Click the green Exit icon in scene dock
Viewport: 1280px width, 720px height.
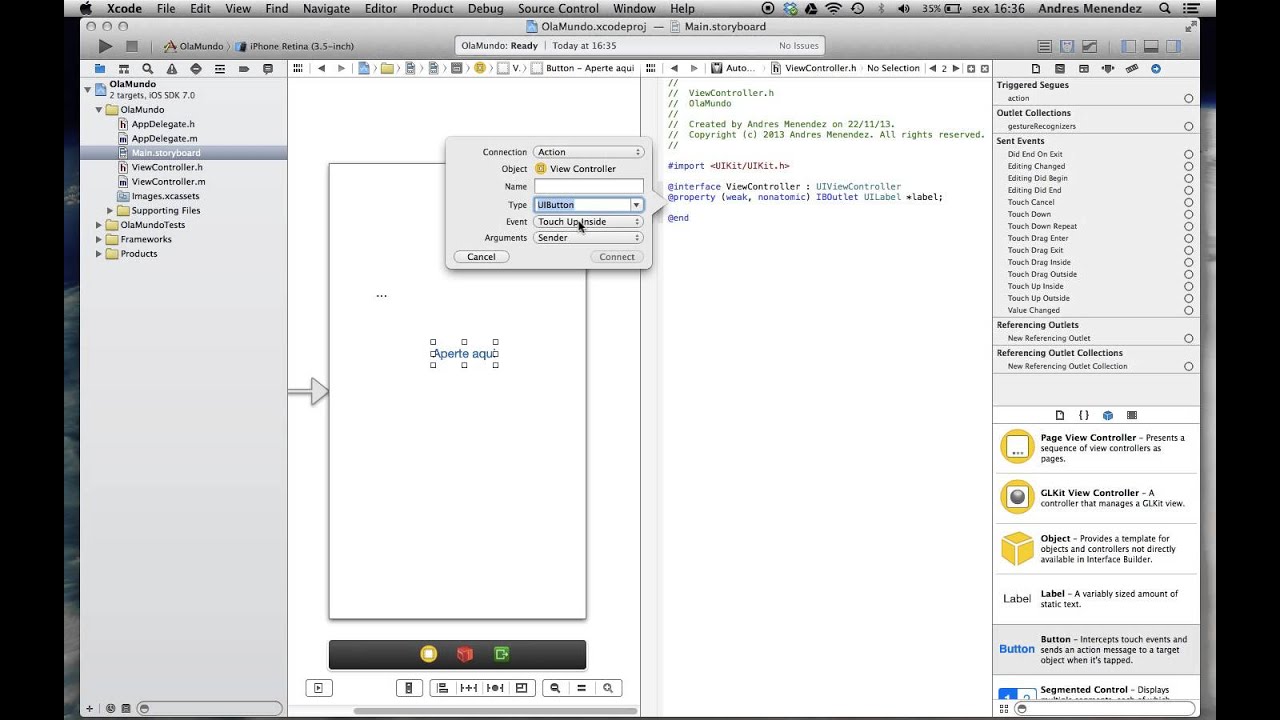[501, 654]
